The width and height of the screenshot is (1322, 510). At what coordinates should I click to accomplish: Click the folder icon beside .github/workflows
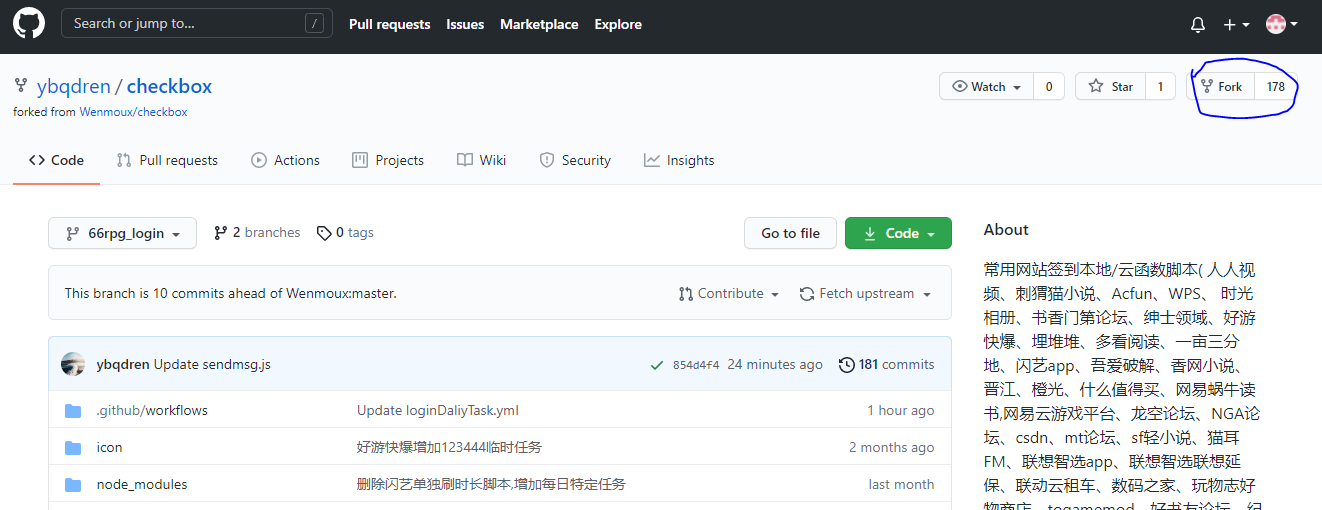tap(73, 410)
